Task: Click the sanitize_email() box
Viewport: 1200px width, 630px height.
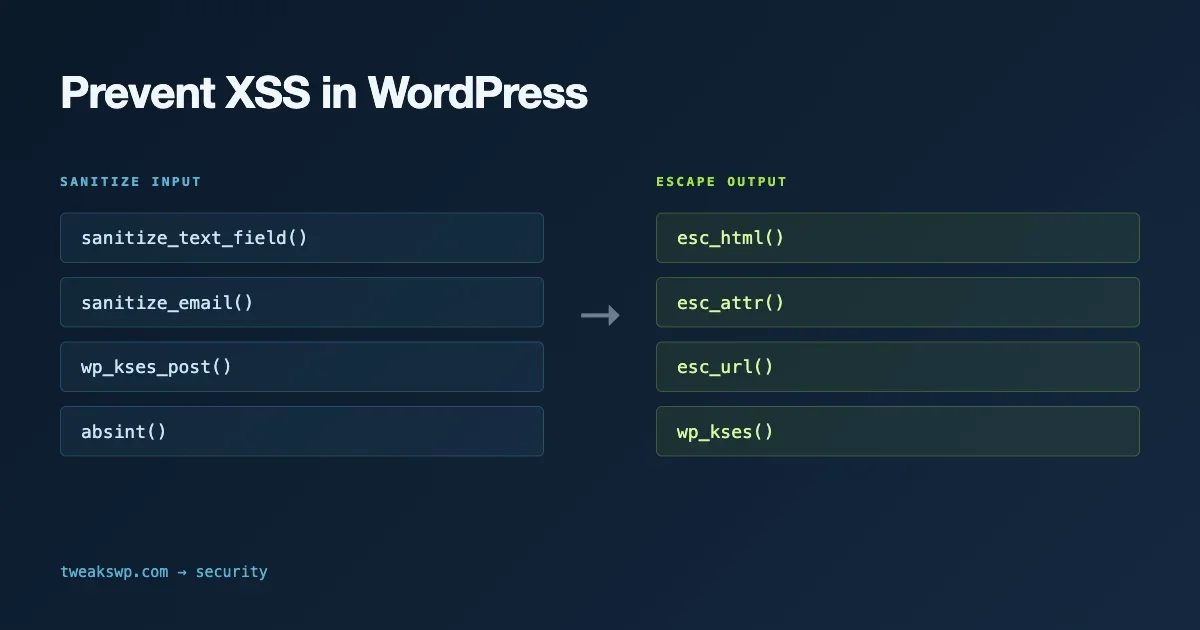Action: (302, 302)
